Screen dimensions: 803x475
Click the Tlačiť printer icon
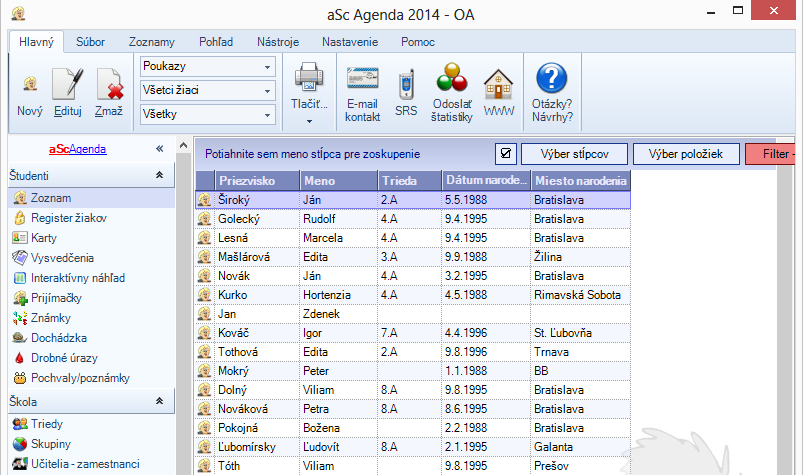click(x=309, y=78)
